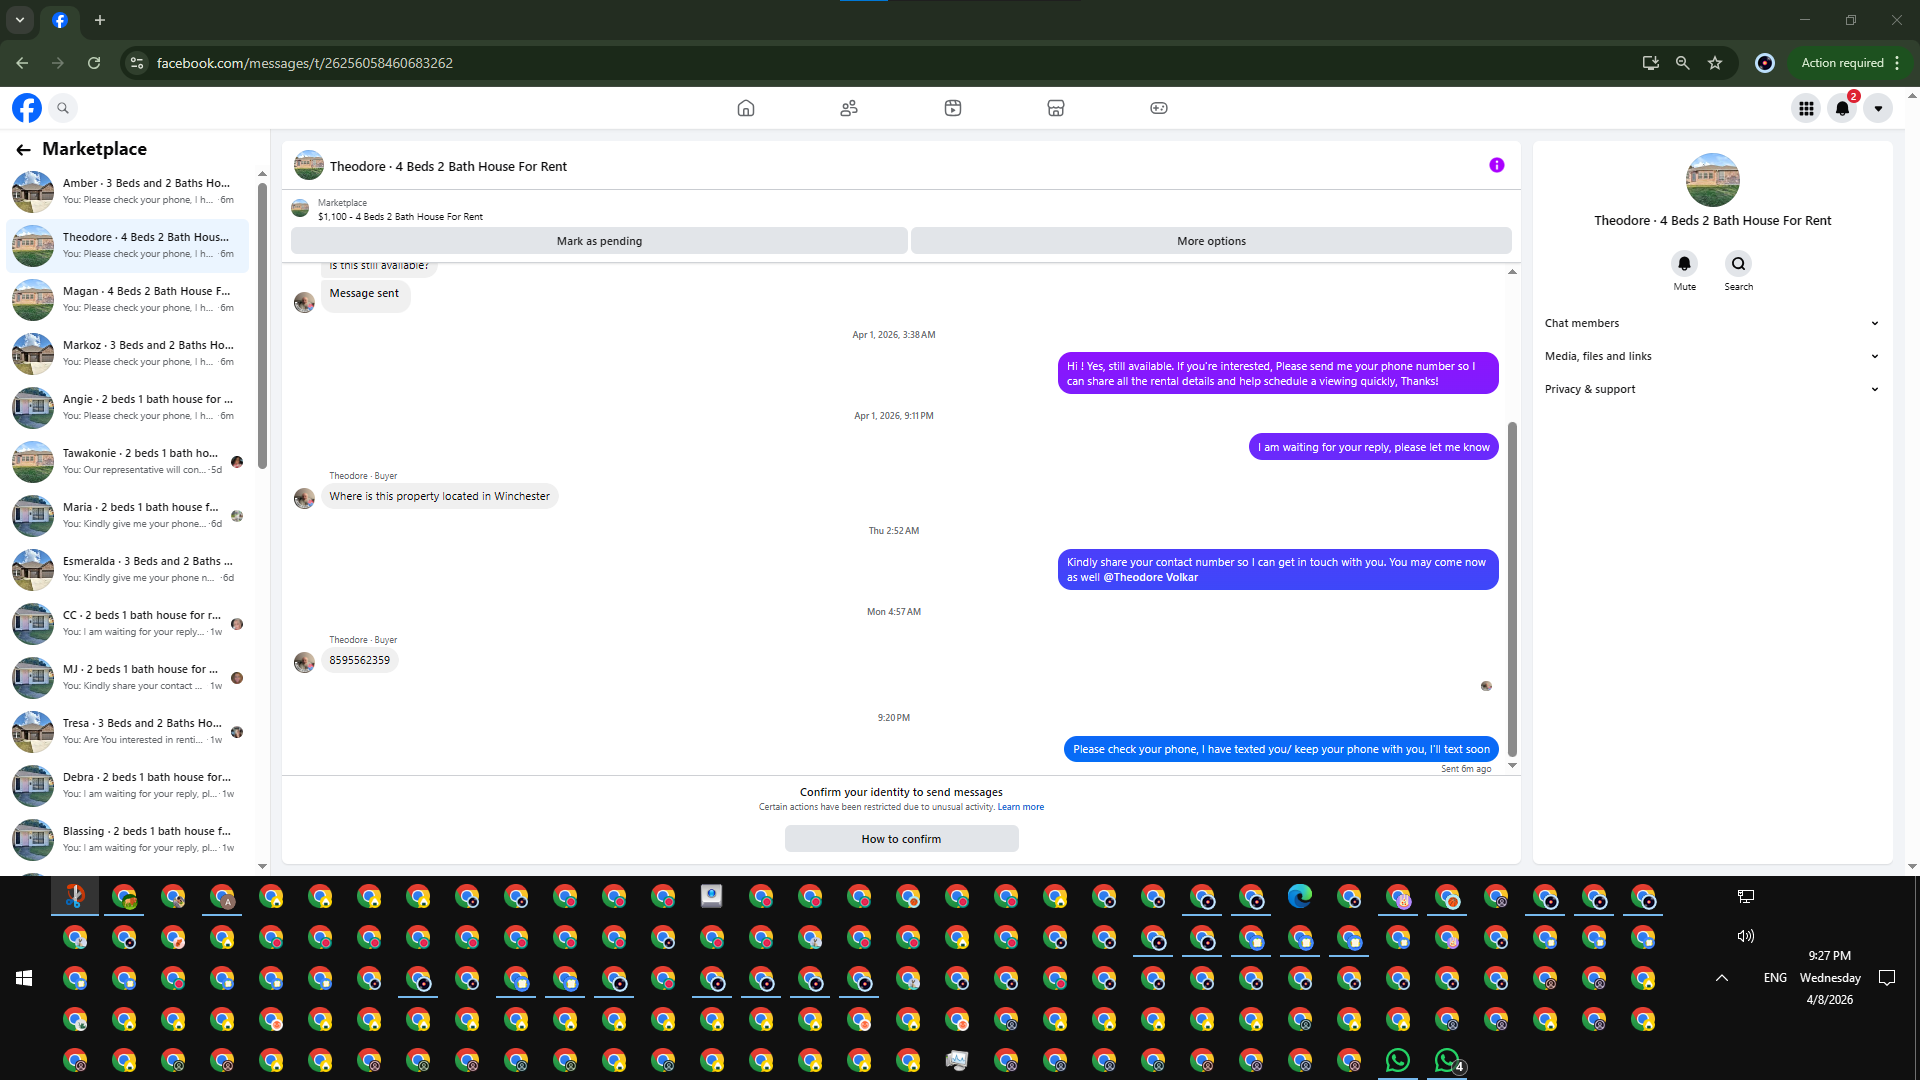This screenshot has height=1080, width=1920.
Task: Click the Mark as pending button
Action: click(x=599, y=241)
